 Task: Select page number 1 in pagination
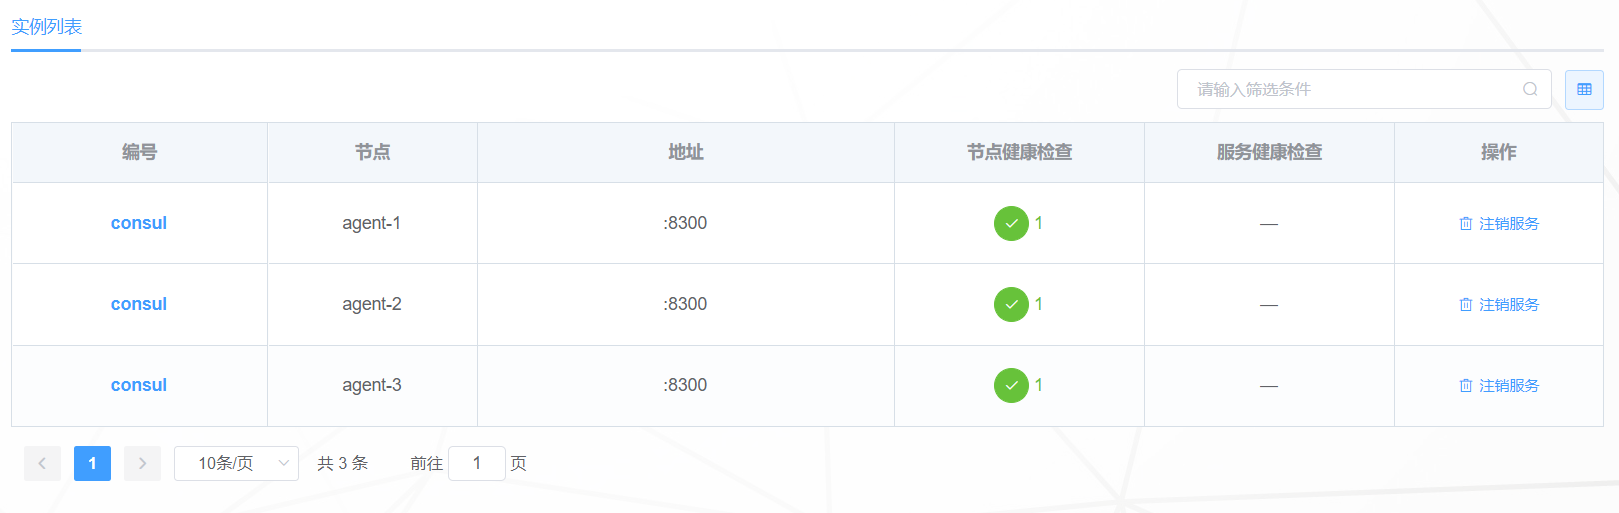(92, 463)
